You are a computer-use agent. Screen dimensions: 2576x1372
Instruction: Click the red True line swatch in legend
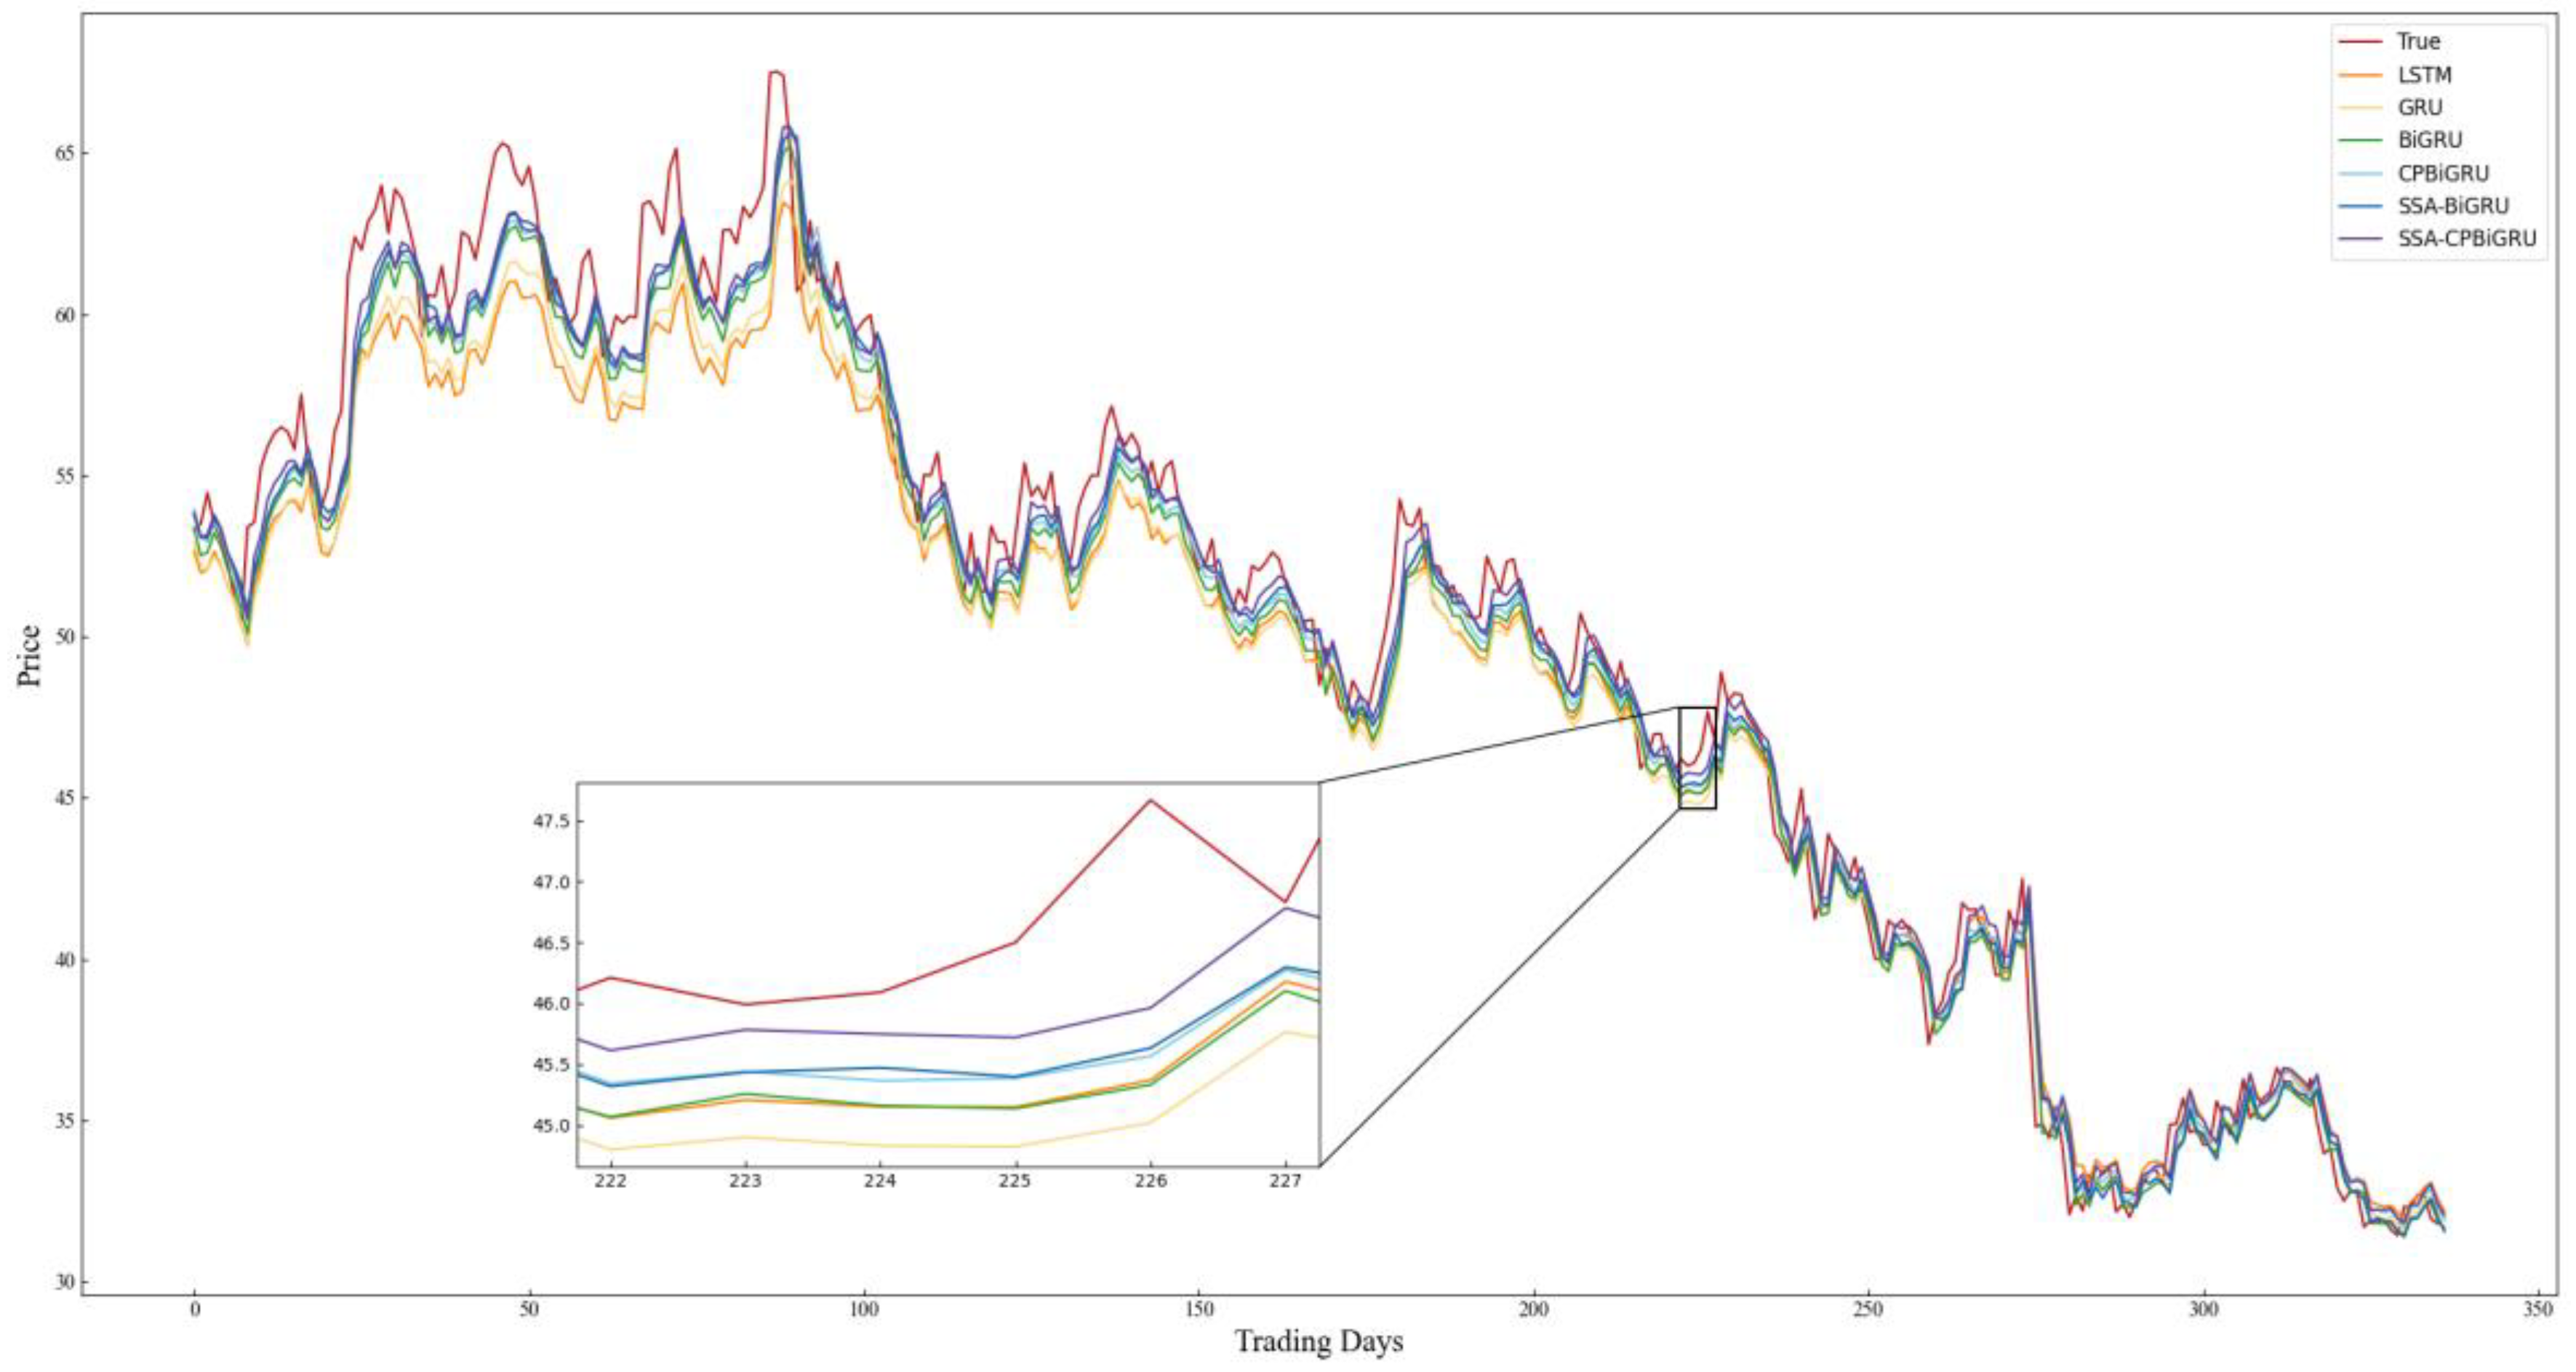point(2359,42)
